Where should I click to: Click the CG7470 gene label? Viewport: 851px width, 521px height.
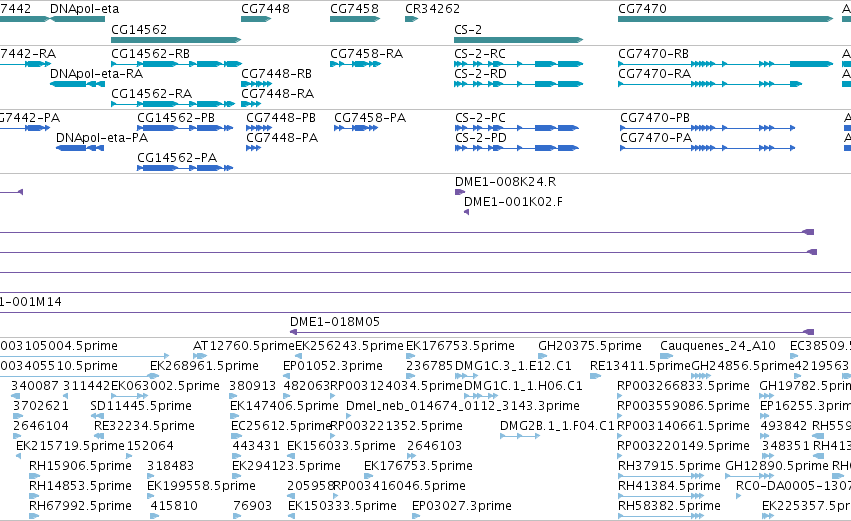[642, 9]
